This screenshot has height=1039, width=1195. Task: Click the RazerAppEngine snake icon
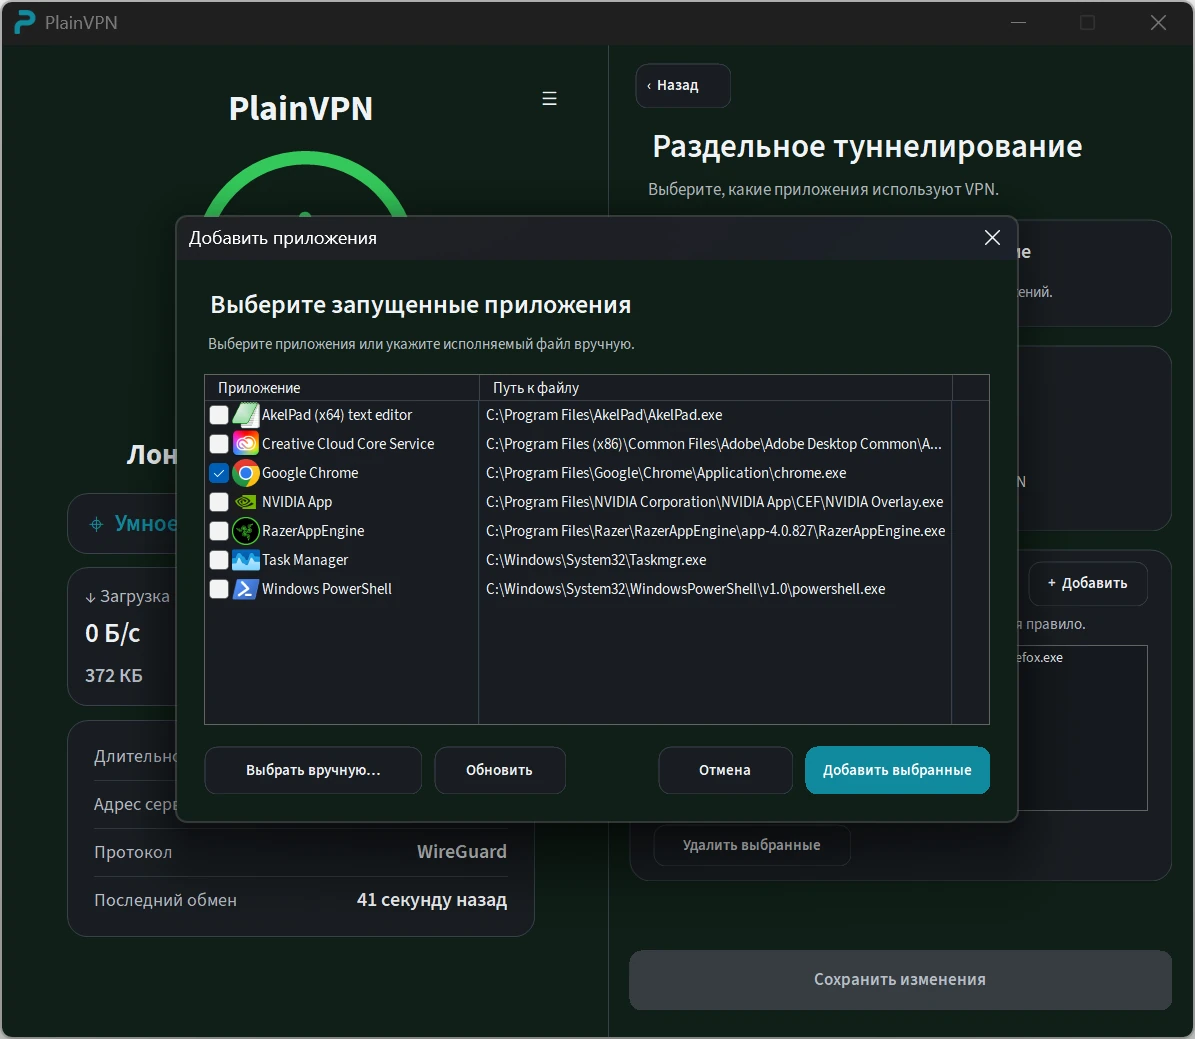click(245, 531)
